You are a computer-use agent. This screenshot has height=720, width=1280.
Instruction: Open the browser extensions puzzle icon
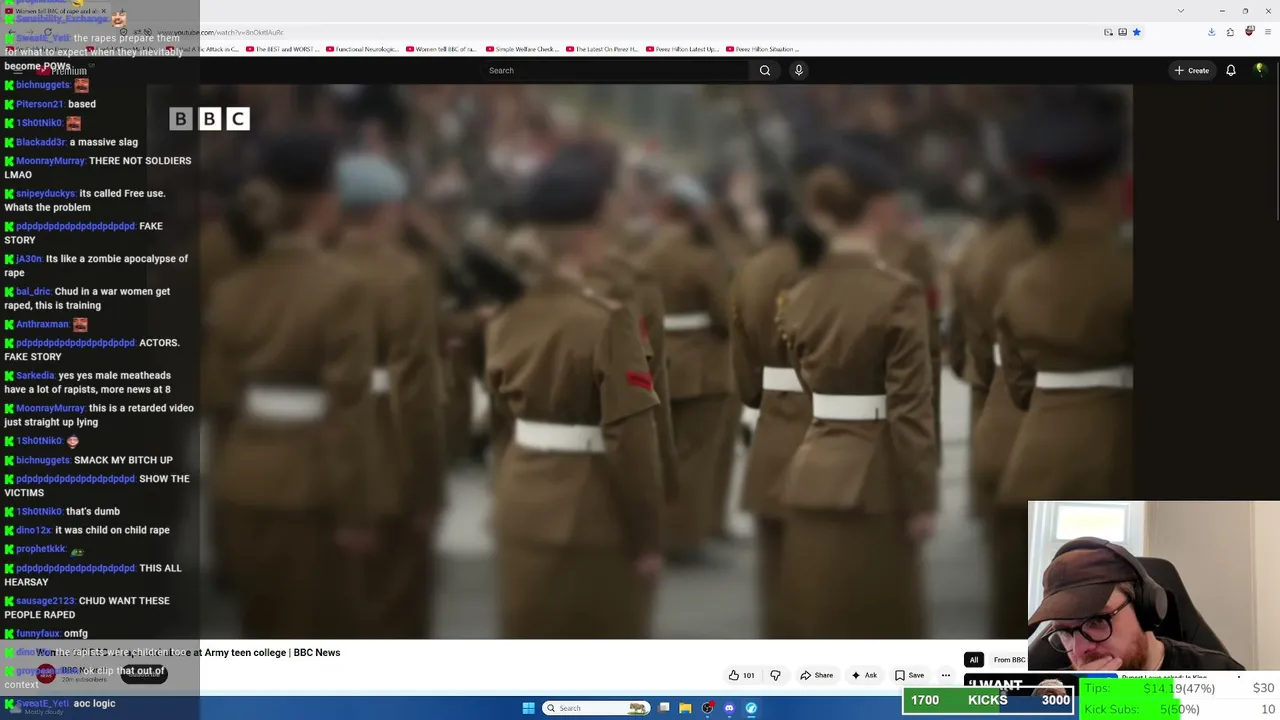[1230, 32]
